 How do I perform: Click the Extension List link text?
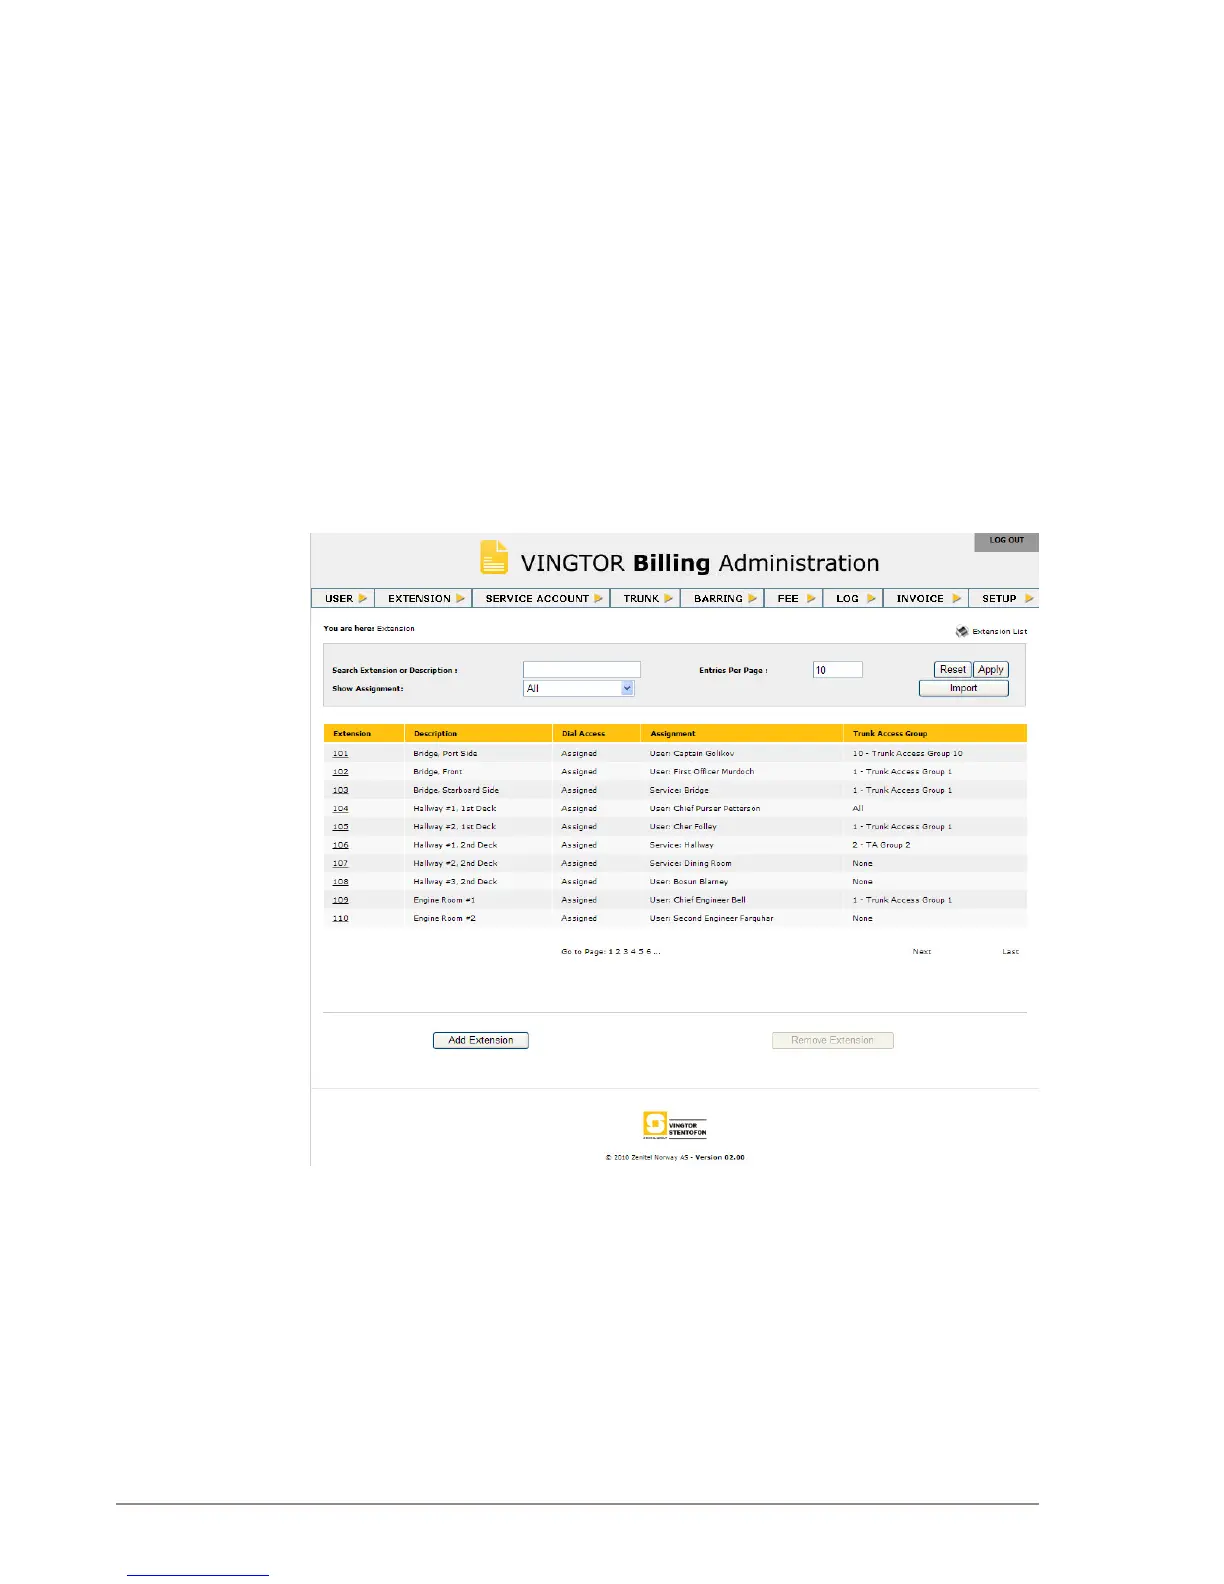click(x=1000, y=632)
